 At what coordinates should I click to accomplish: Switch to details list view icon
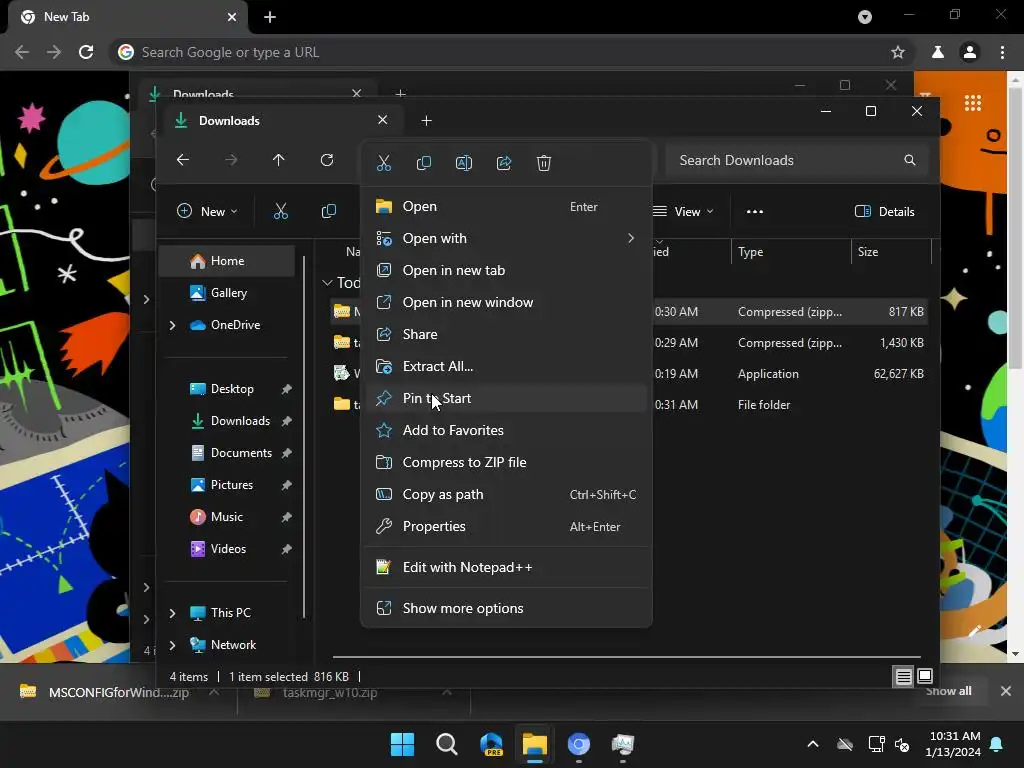coord(903,677)
